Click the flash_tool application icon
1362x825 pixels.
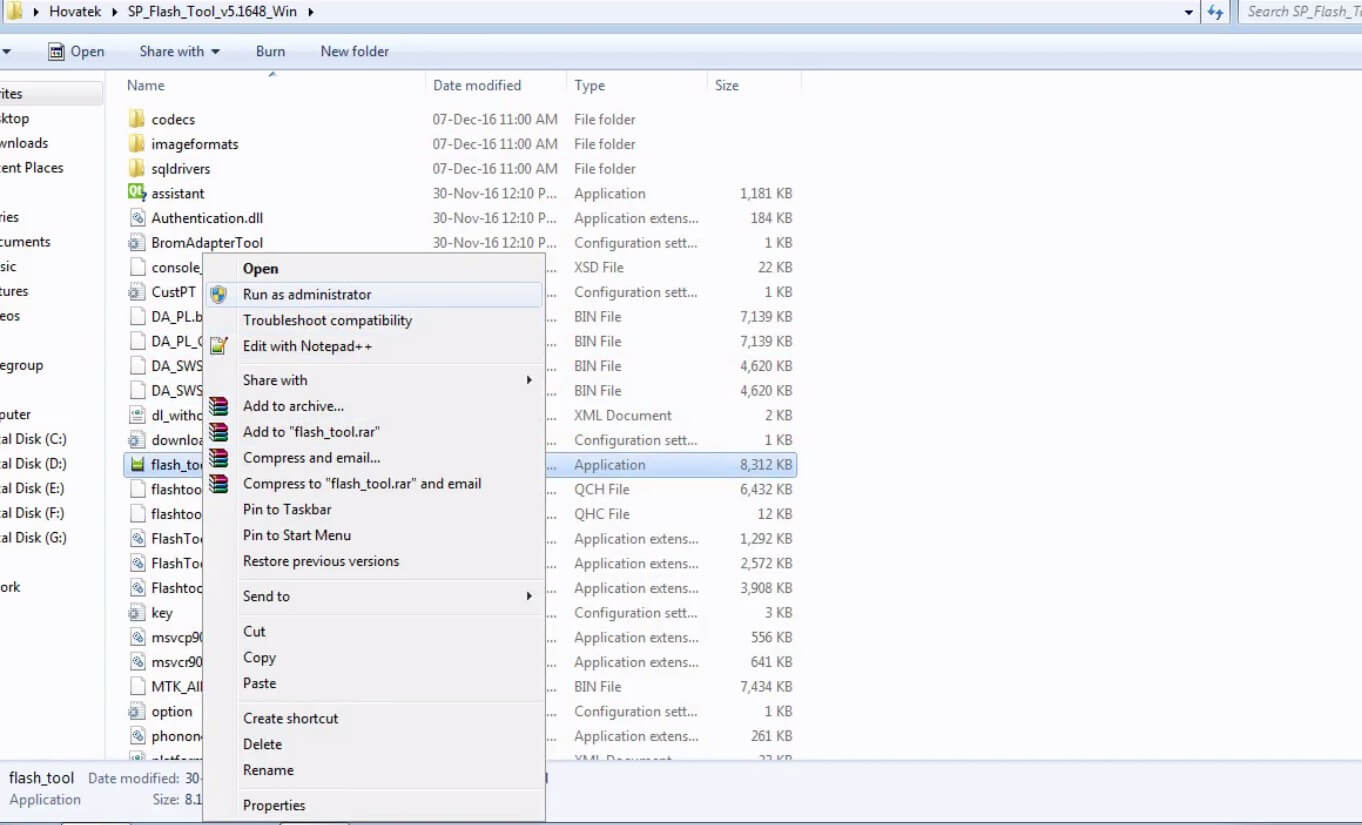[136, 464]
